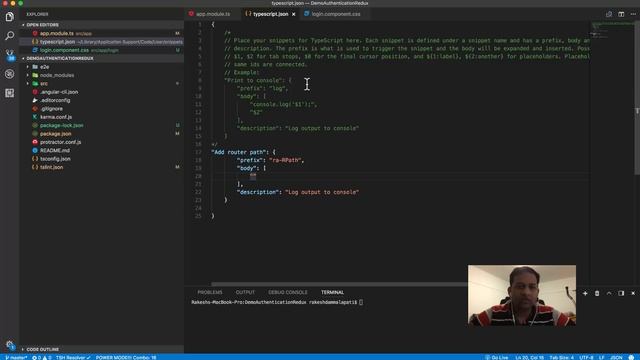The height and width of the screenshot is (360, 640).
Task: Add a new terminal with plus icon
Action: (x=585, y=293)
